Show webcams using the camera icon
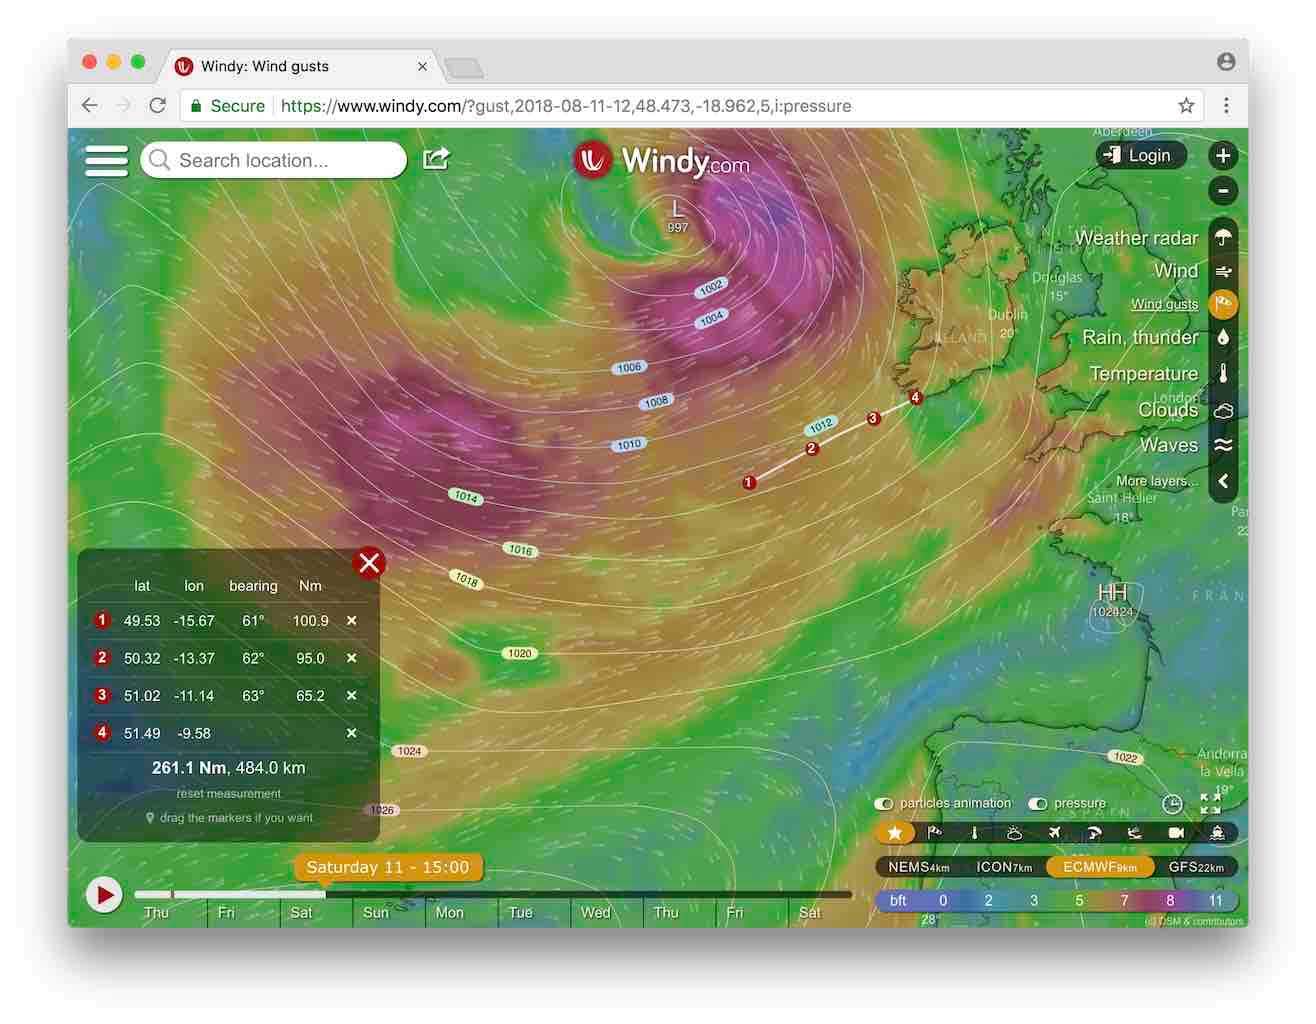1316x1024 pixels. coord(1176,833)
